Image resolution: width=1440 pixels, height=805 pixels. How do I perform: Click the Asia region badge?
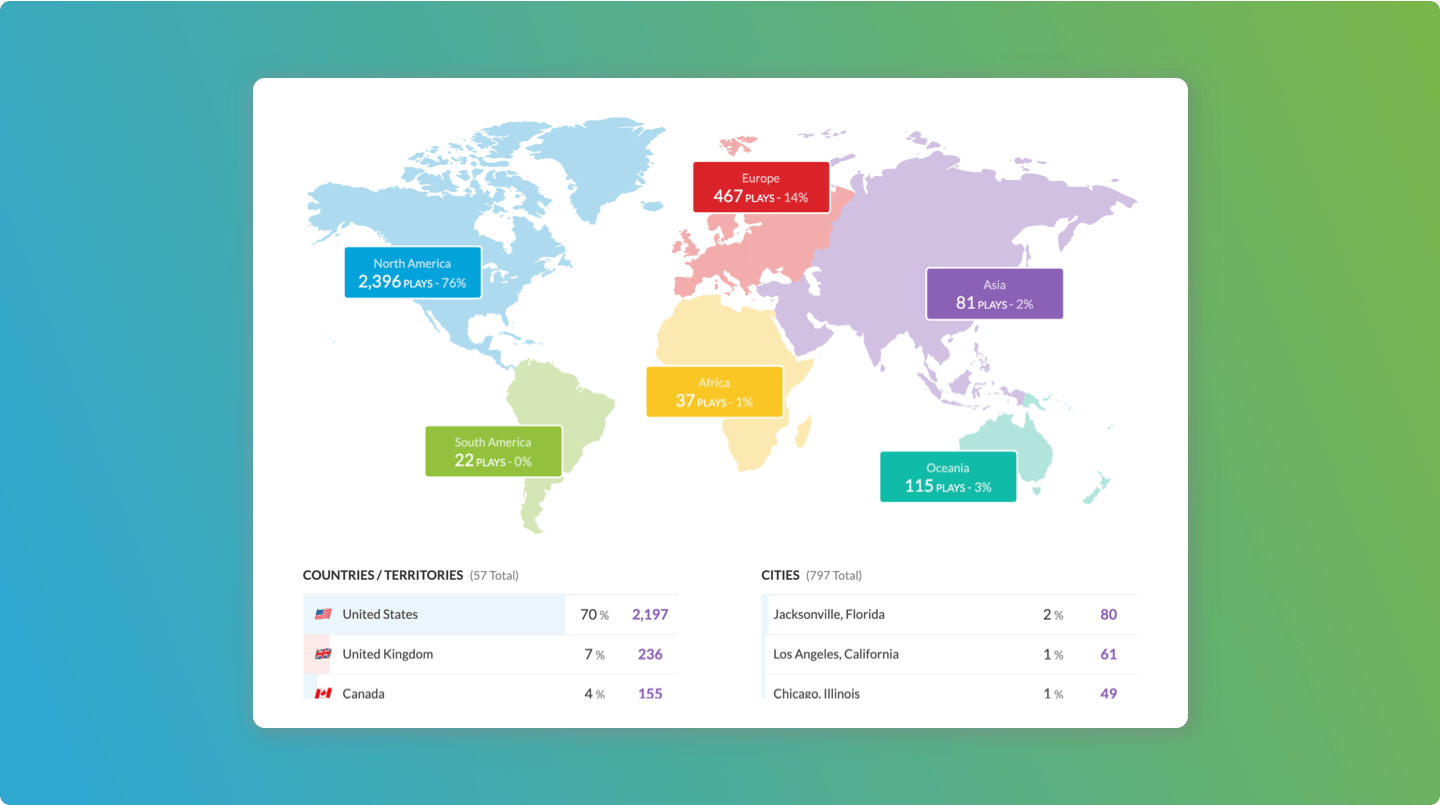coord(994,293)
